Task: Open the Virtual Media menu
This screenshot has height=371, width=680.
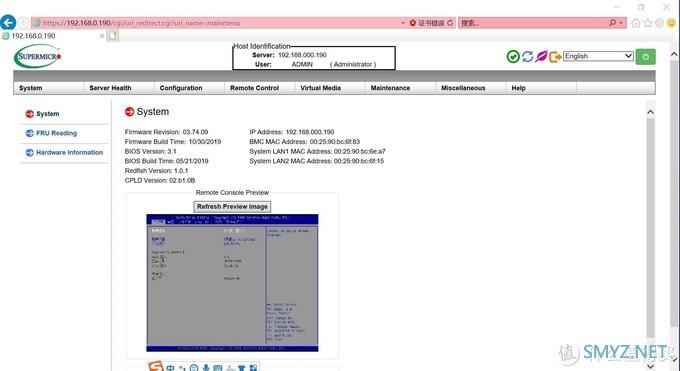Action: 320,88
